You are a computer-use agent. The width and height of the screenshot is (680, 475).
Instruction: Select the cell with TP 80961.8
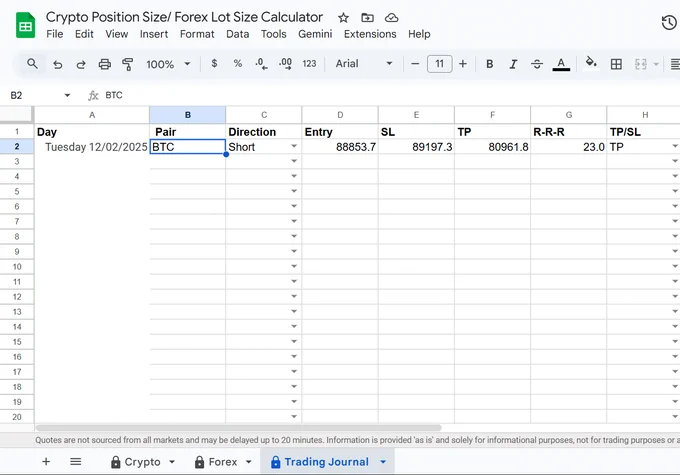tap(492, 147)
